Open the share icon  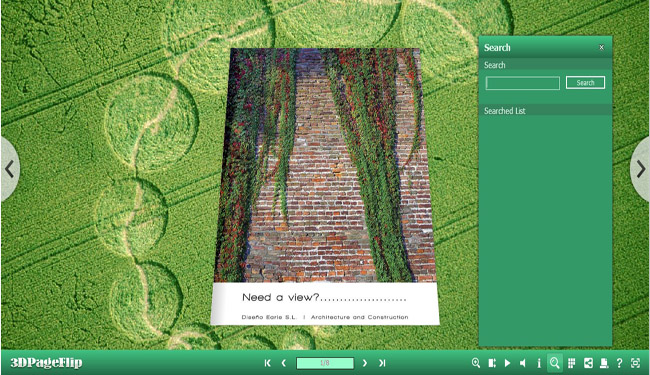[588, 363]
